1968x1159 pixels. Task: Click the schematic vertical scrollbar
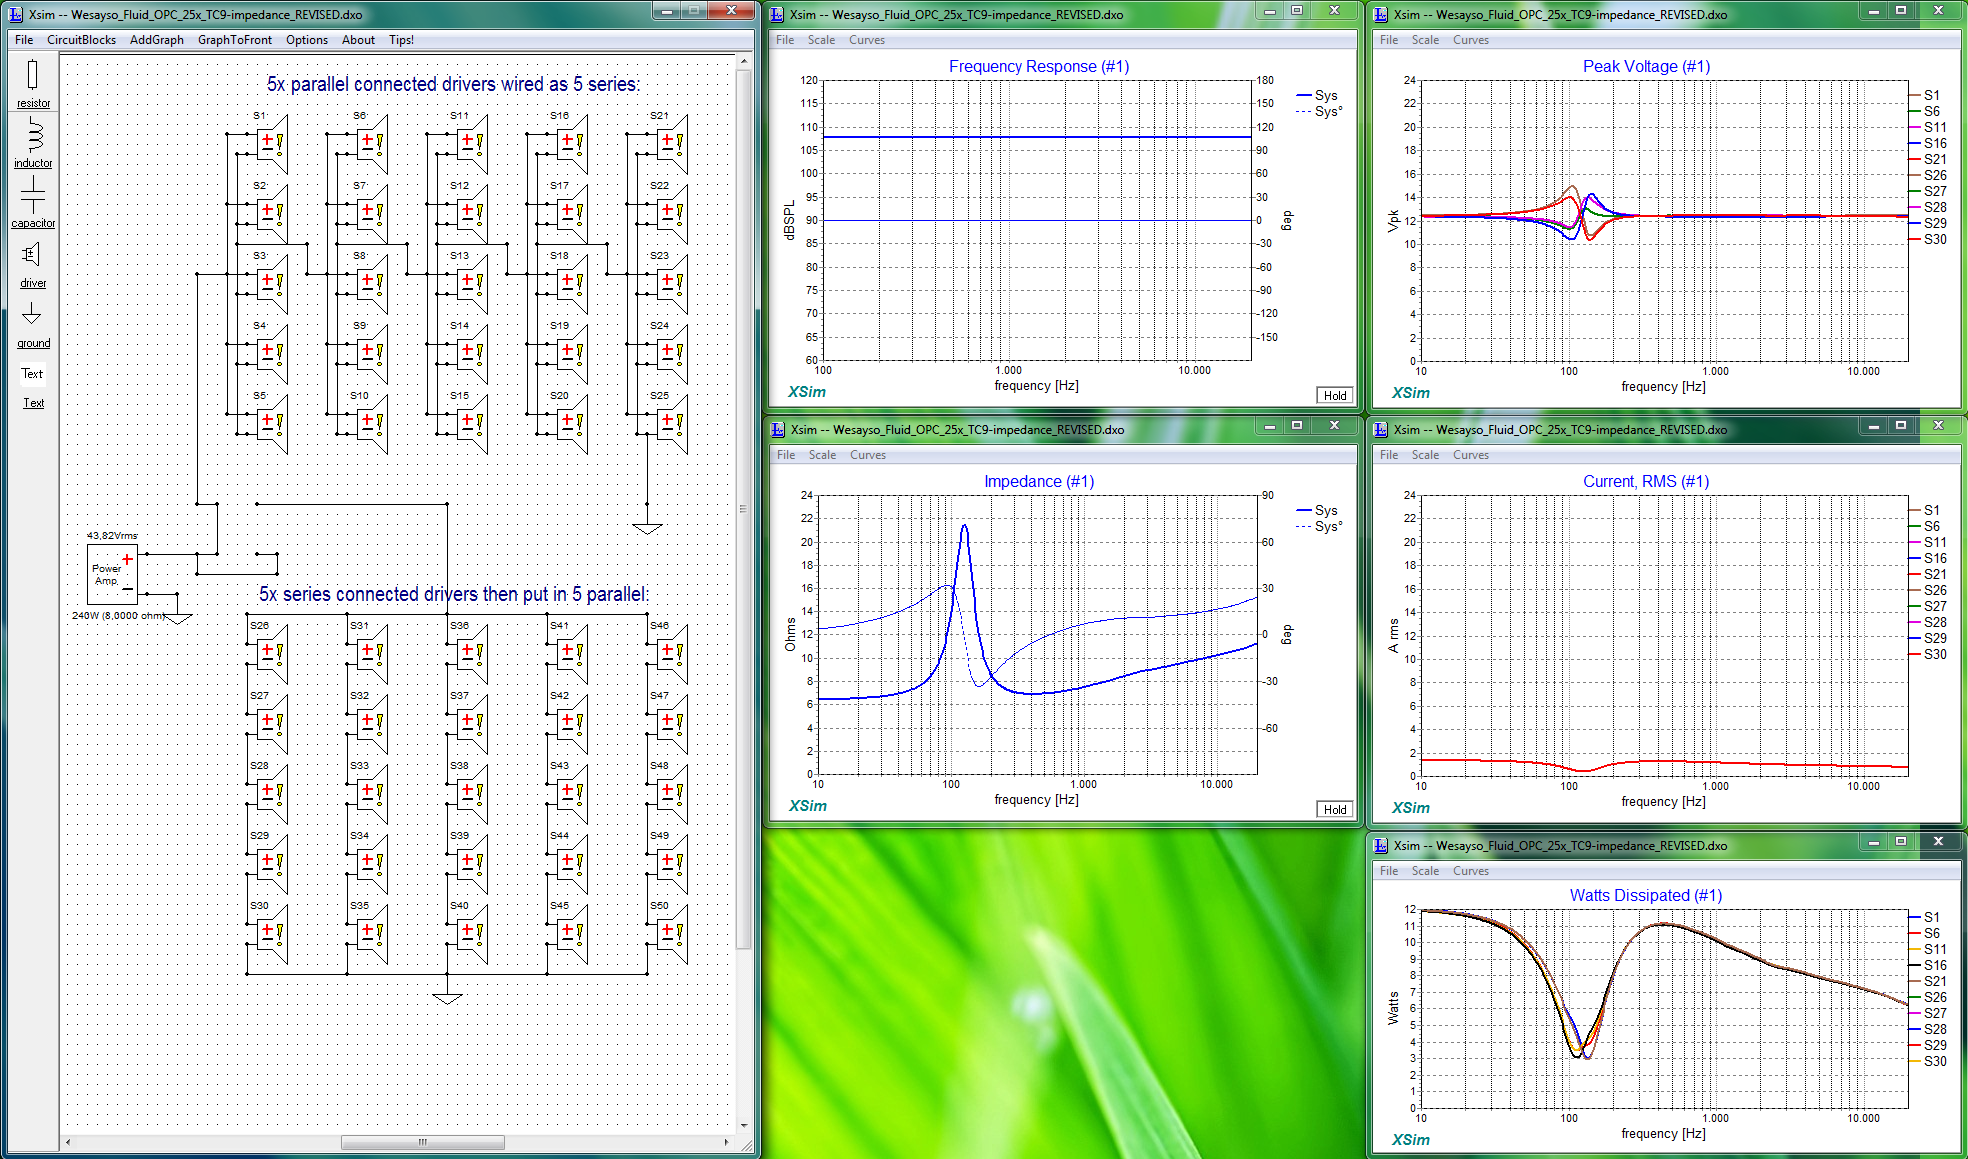[x=743, y=510]
